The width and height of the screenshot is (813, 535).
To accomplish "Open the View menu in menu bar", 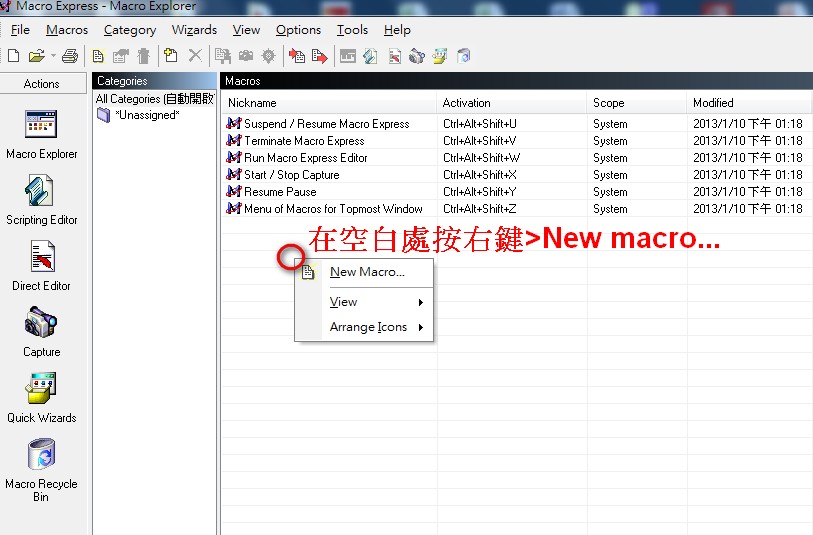I will pyautogui.click(x=246, y=30).
